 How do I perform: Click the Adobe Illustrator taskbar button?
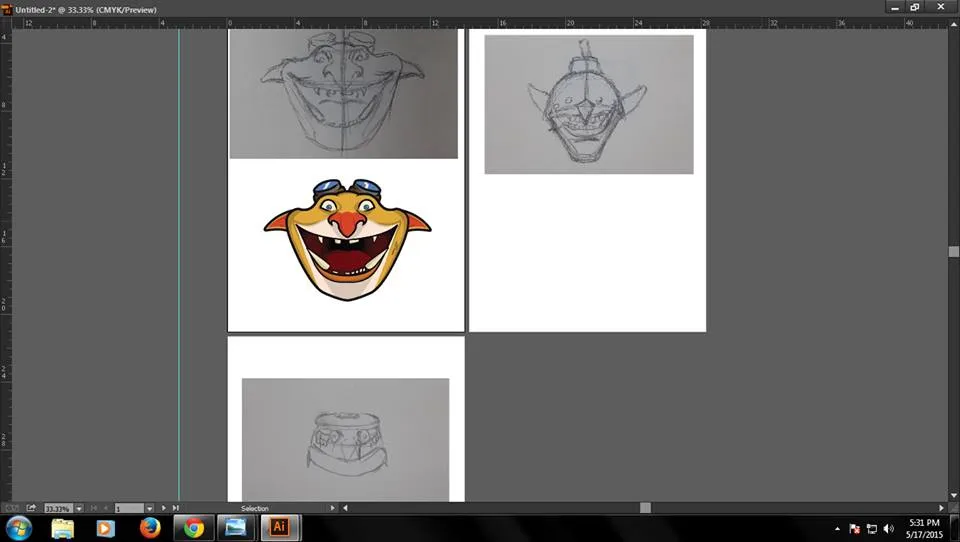(x=280, y=527)
